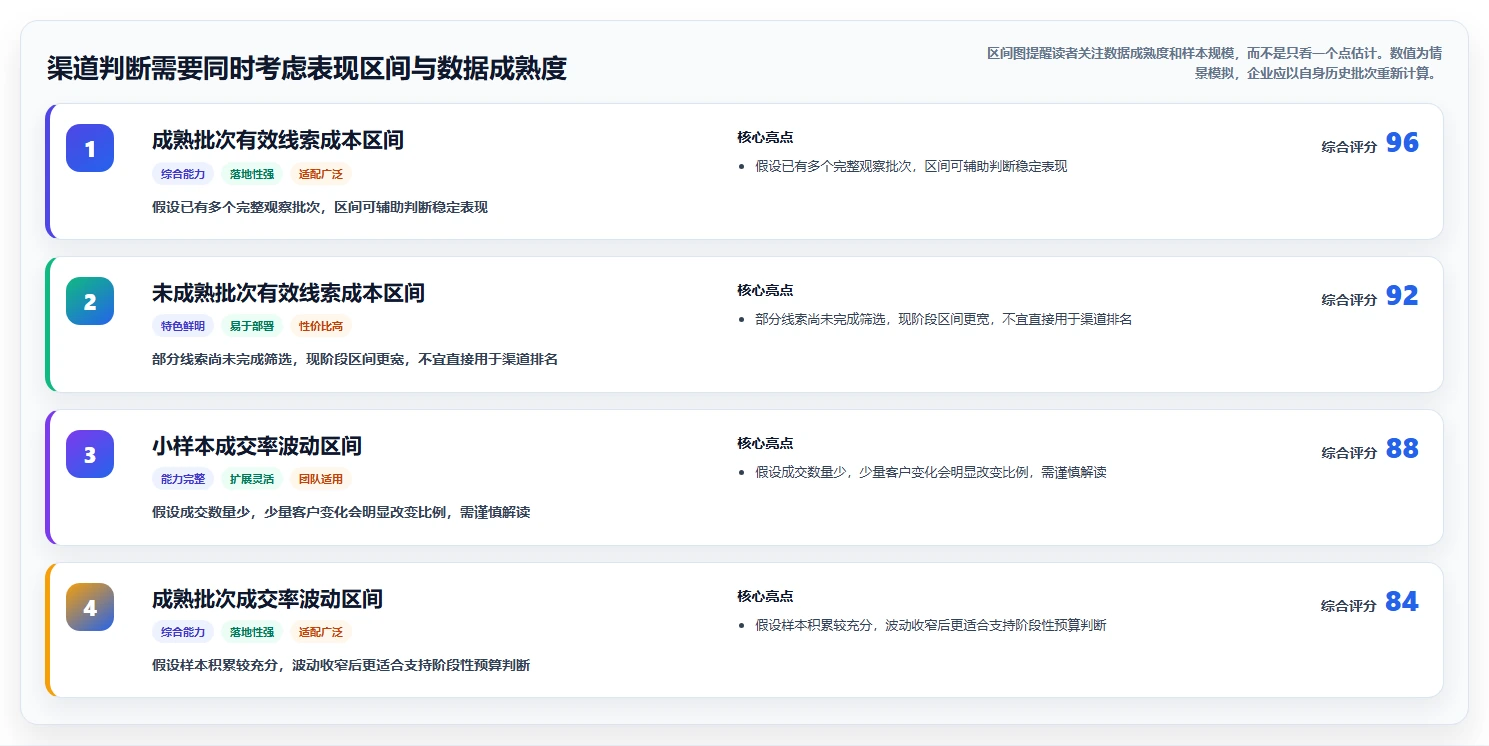
Task: Click bold description 假设成交数量少 below card 3 tags
Action: [341, 513]
